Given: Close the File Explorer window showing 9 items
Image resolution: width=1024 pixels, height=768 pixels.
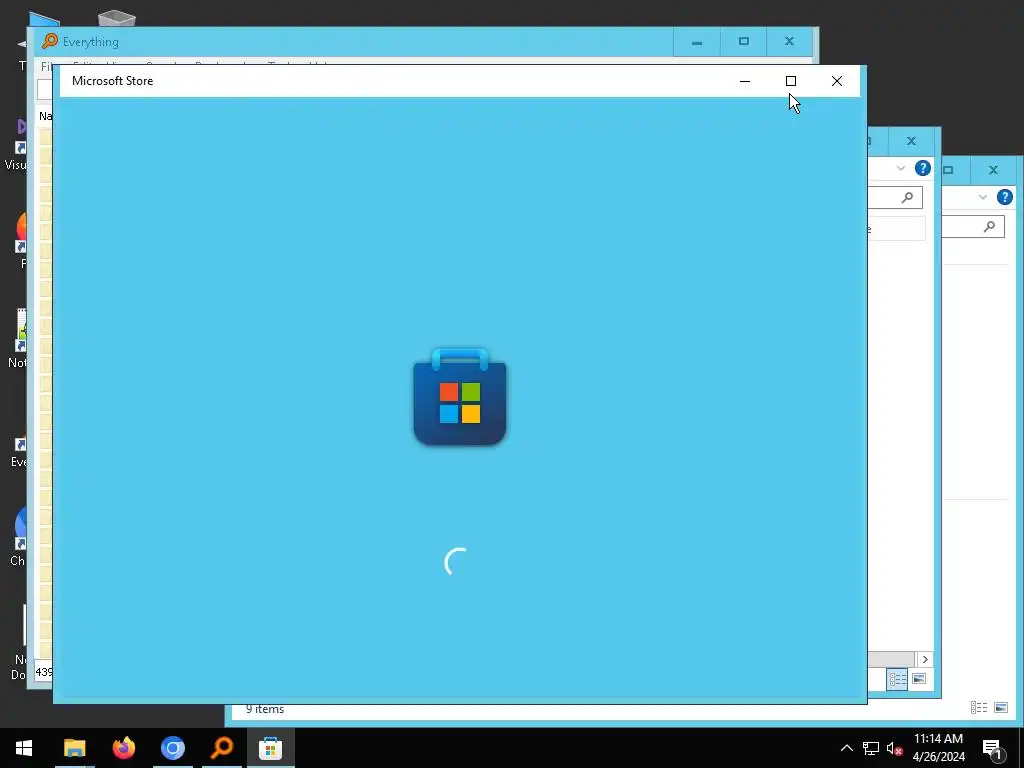Looking at the screenshot, I should pos(993,170).
